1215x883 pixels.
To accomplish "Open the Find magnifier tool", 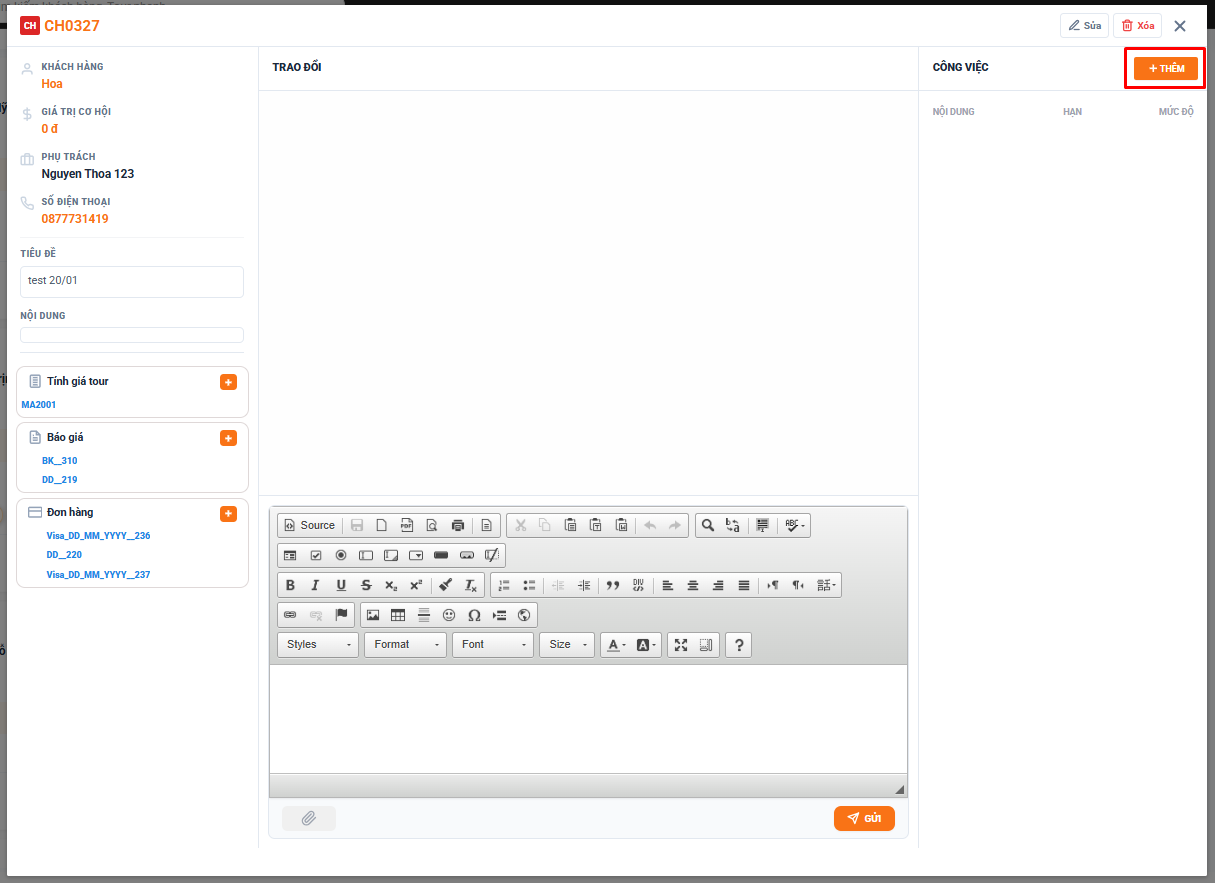I will click(x=707, y=525).
